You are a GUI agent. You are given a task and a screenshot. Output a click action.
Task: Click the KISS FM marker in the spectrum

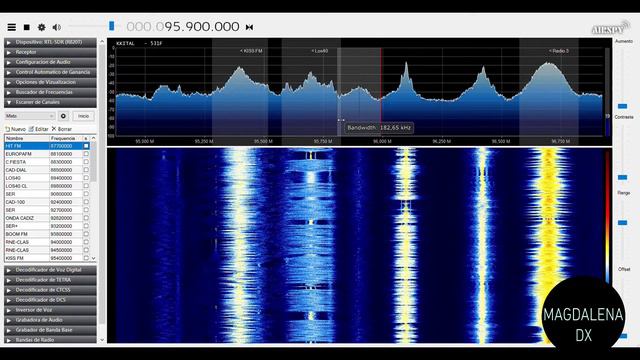point(251,51)
